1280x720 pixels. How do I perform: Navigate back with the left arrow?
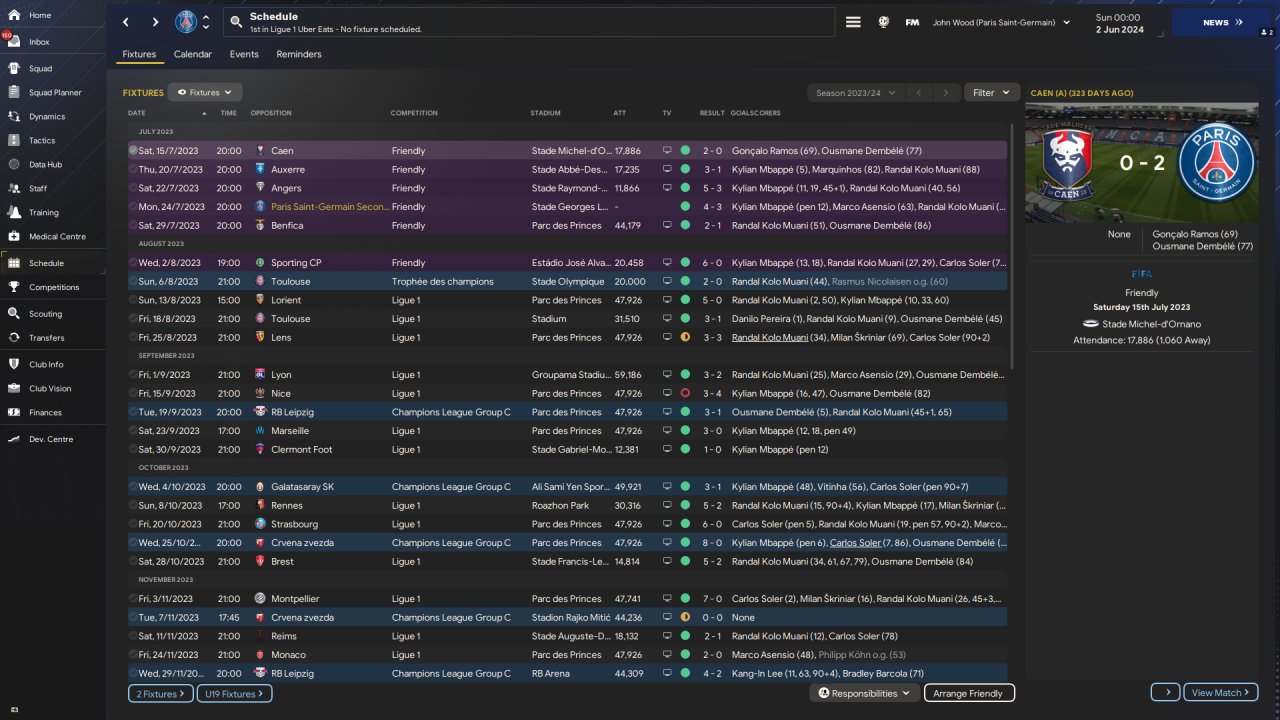pos(126,22)
